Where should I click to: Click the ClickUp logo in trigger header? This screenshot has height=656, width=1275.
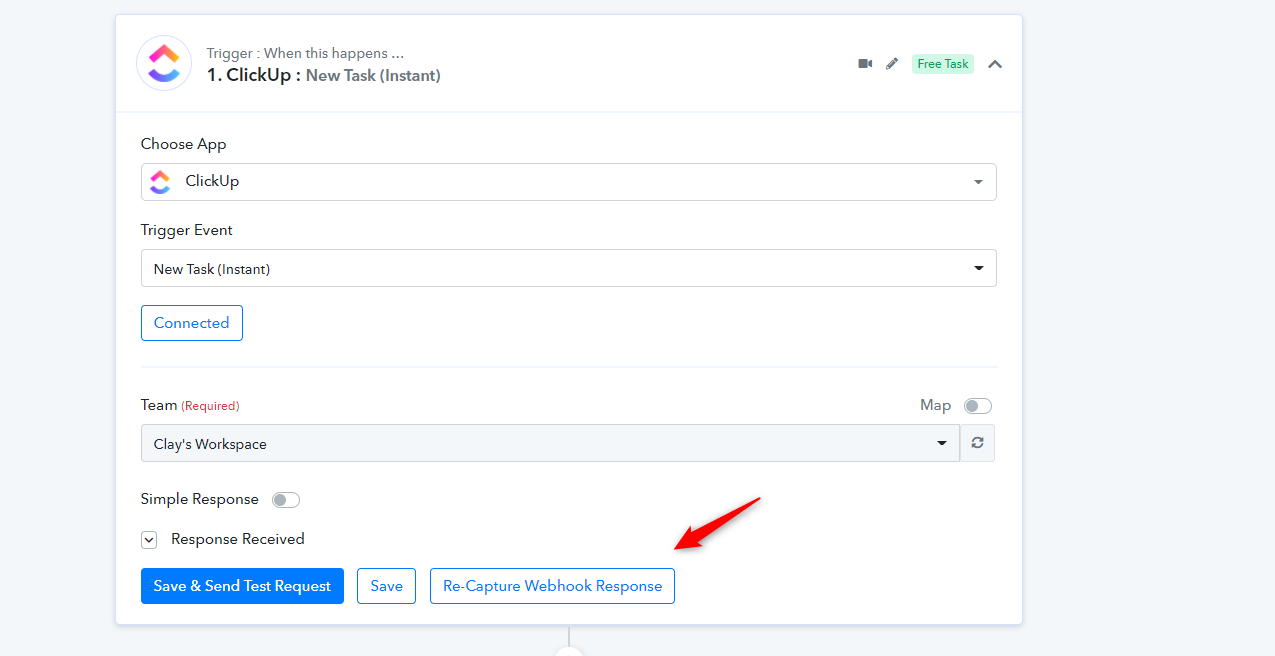pos(164,63)
